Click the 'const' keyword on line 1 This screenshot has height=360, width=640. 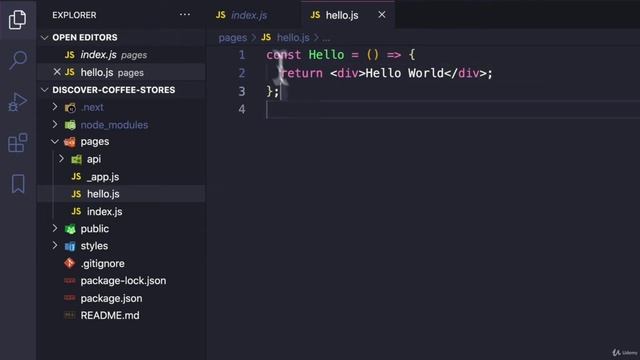(284, 55)
